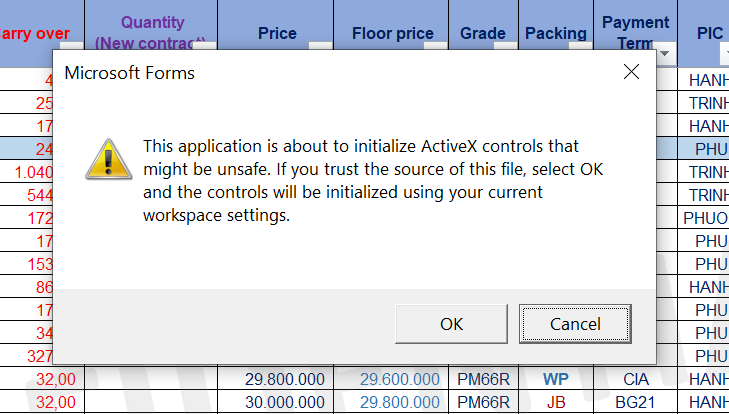Select the BG21 payment term cell
Screen dimensions: 729x414
(x=636, y=402)
